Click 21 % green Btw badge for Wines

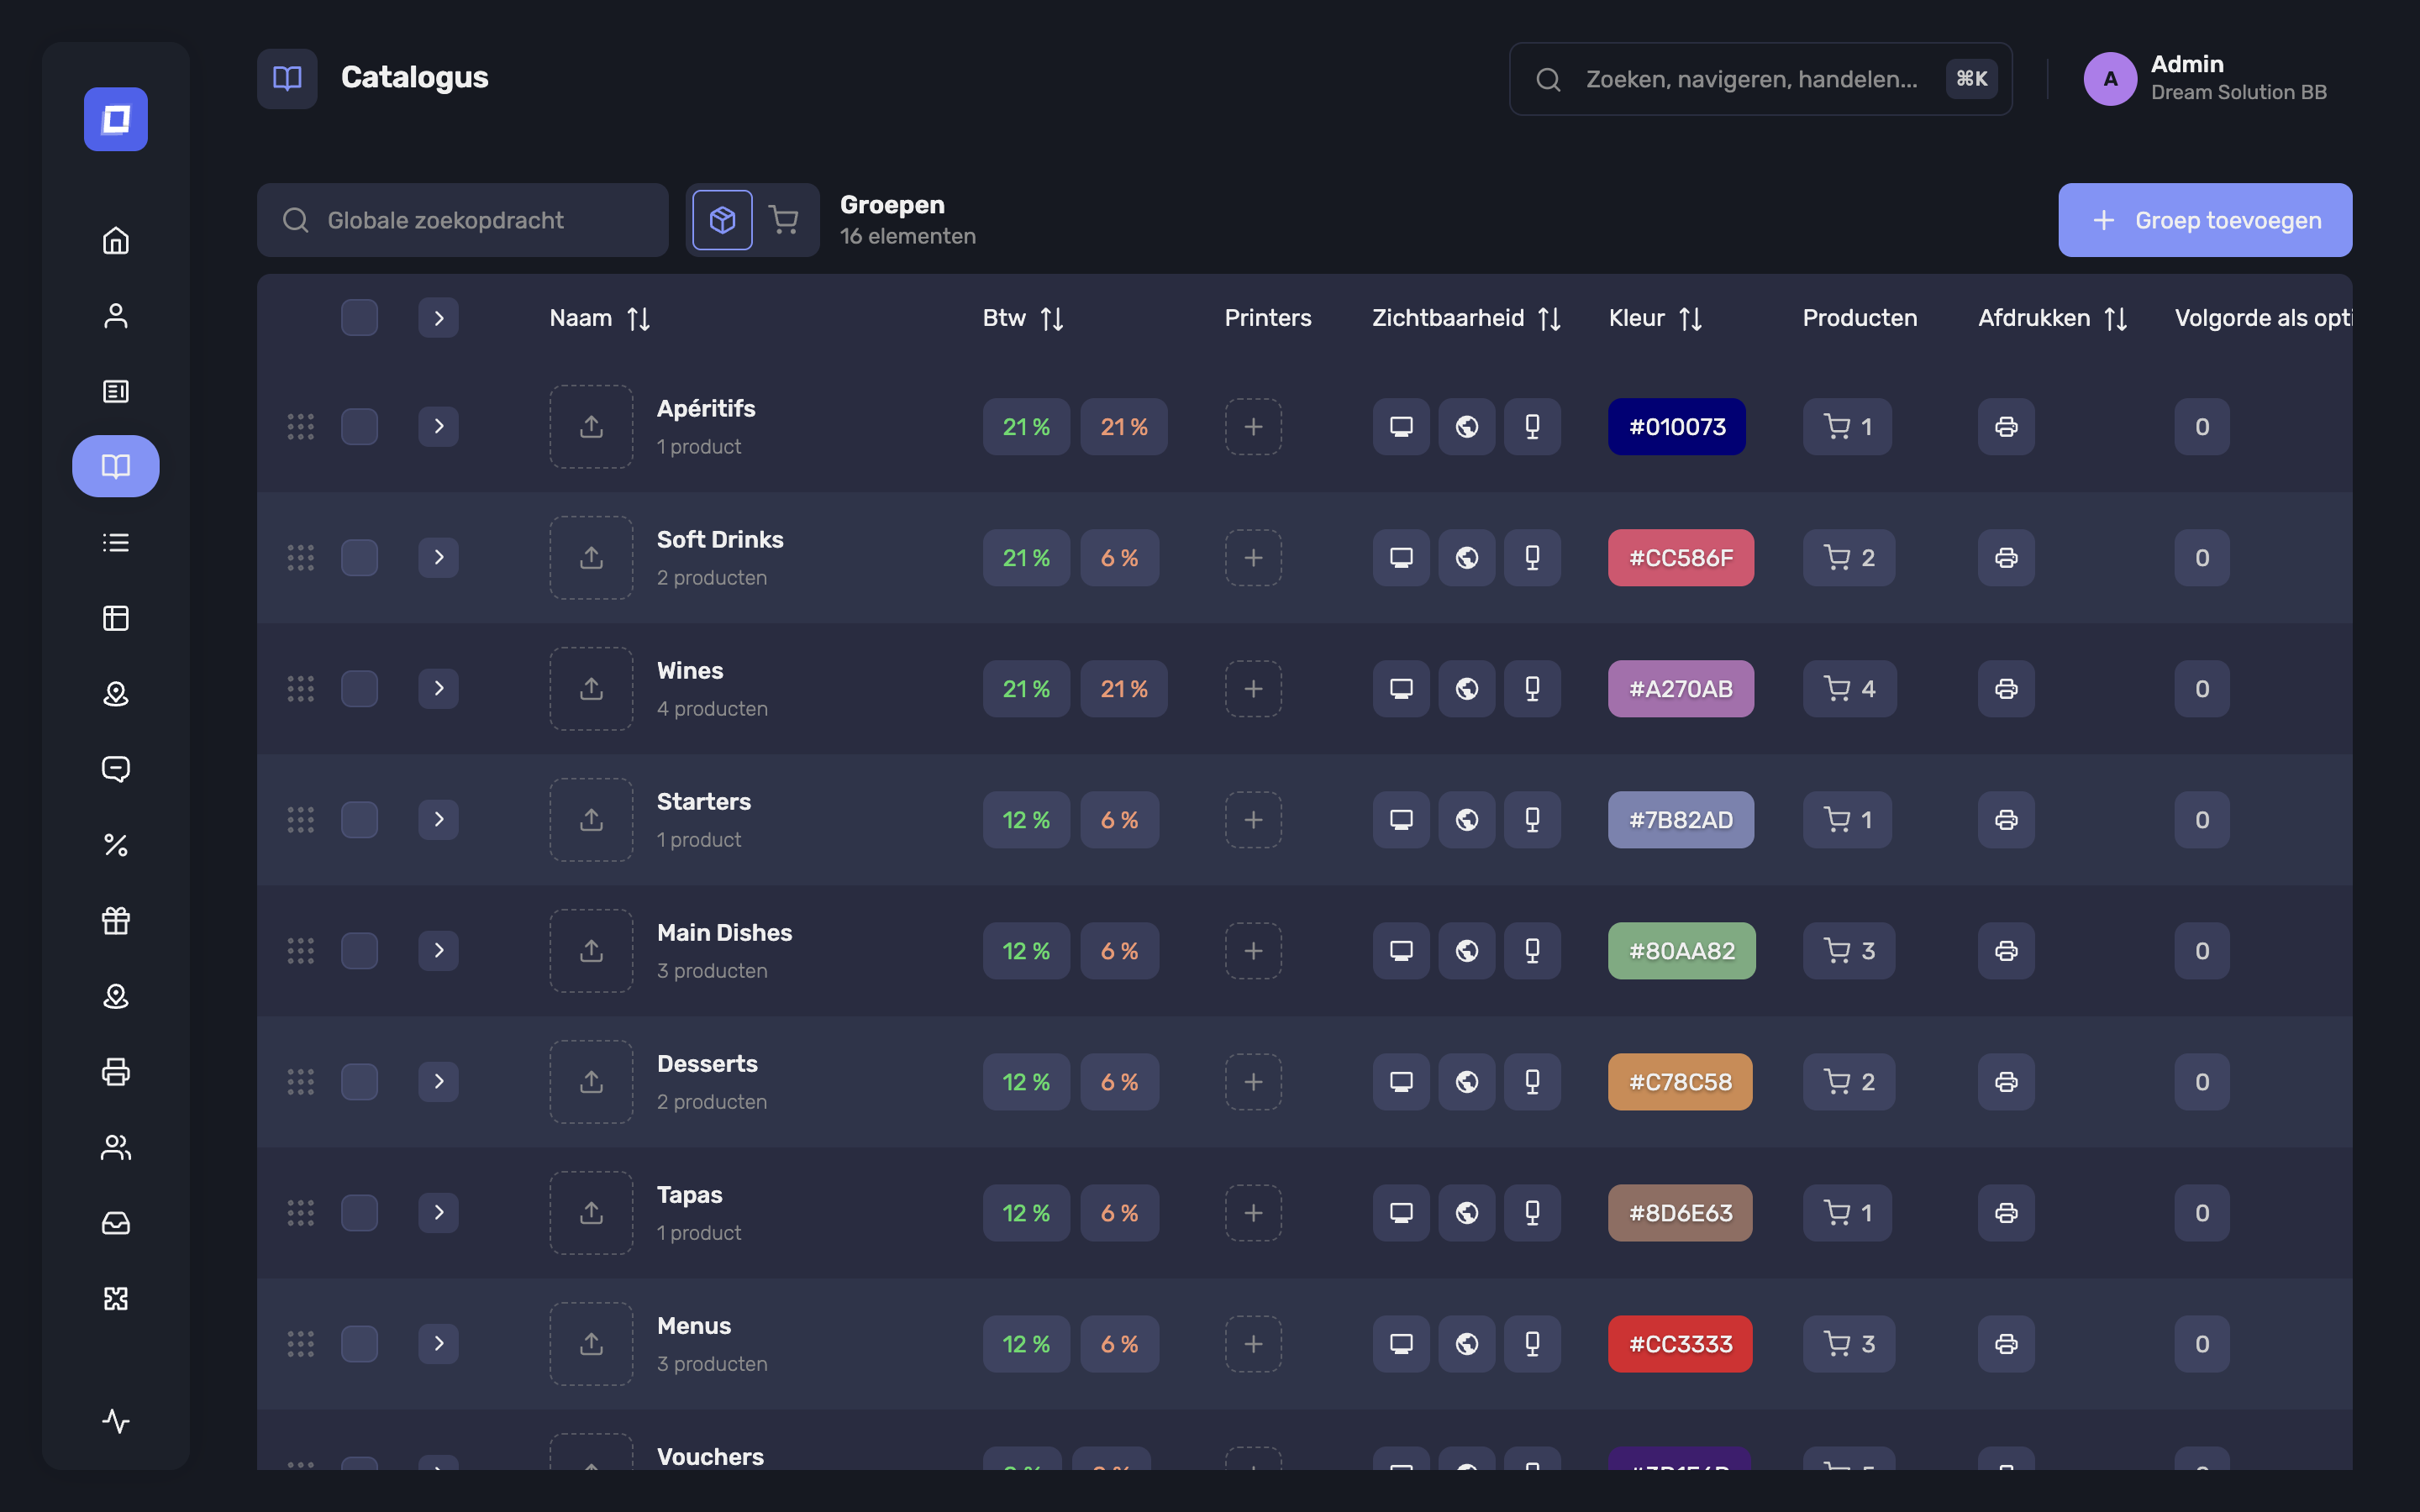[x=1026, y=689]
